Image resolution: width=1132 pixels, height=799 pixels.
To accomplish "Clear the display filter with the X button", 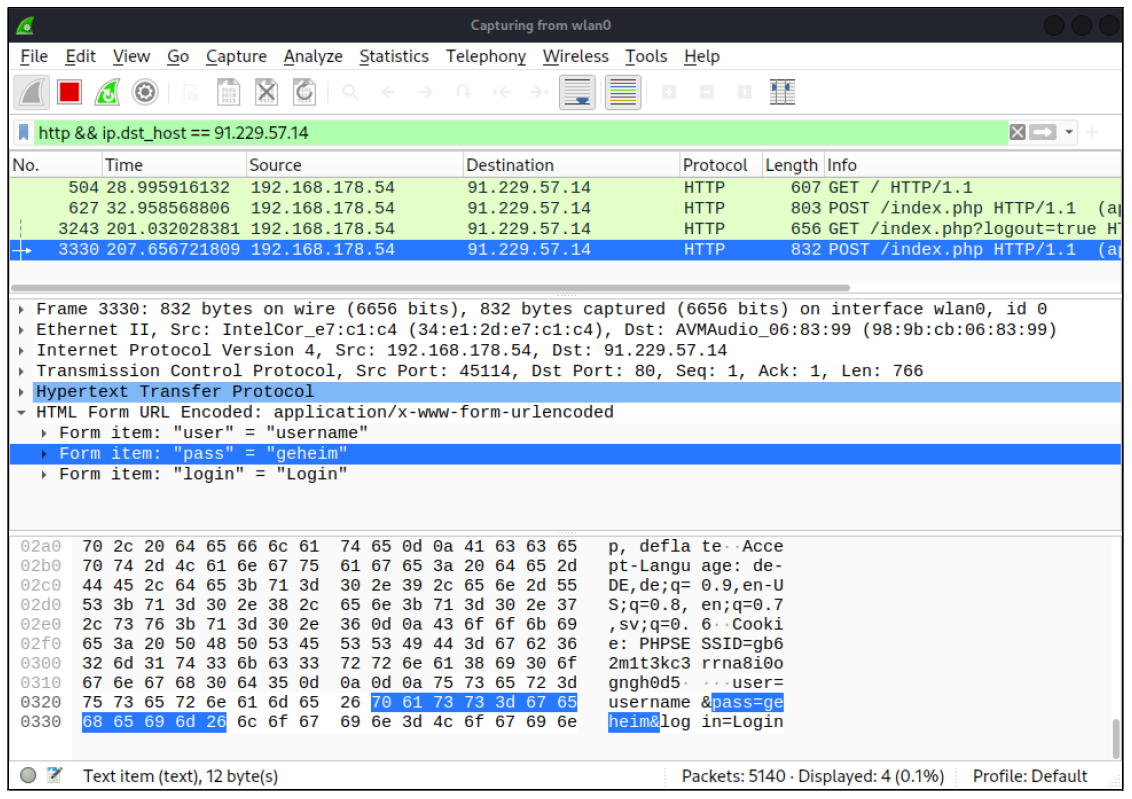I will [1016, 131].
